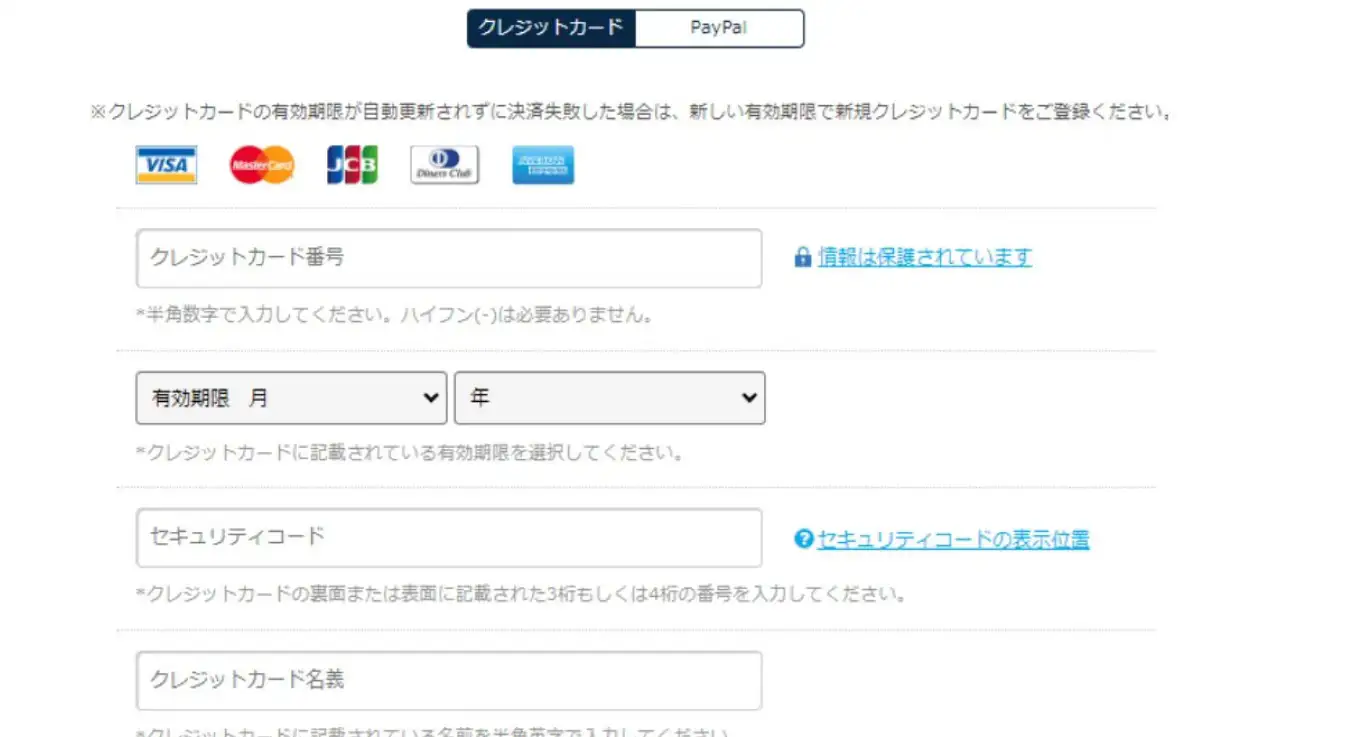This screenshot has height=737, width=1368.
Task: Focus the セキュリティコード input field
Action: [448, 537]
